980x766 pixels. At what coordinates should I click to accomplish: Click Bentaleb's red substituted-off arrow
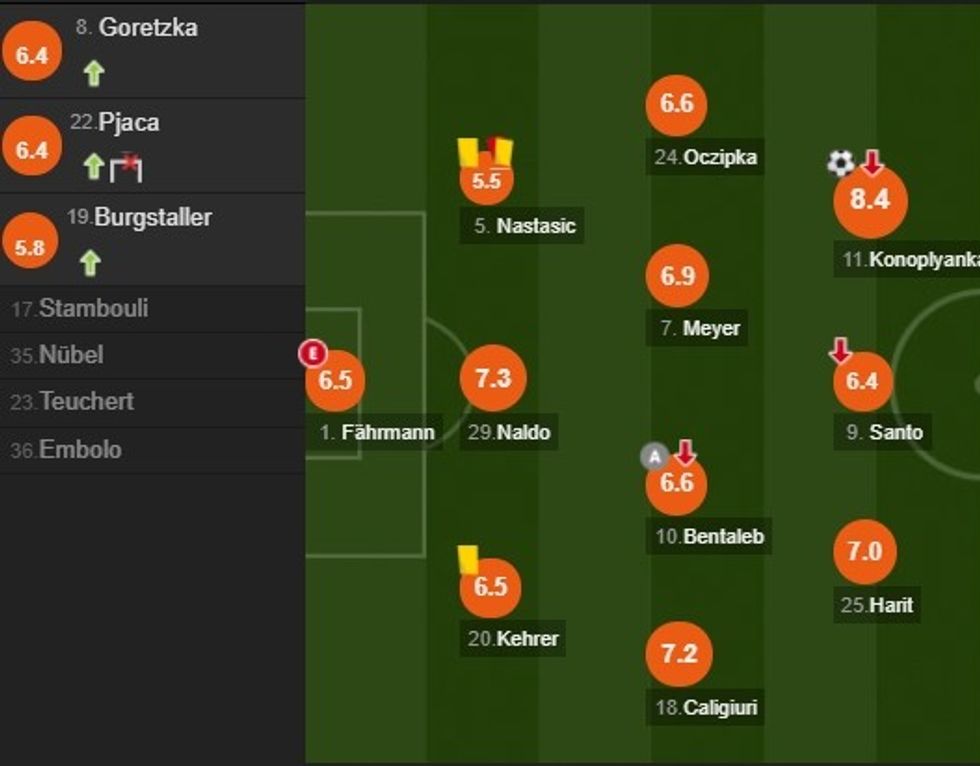[684, 452]
